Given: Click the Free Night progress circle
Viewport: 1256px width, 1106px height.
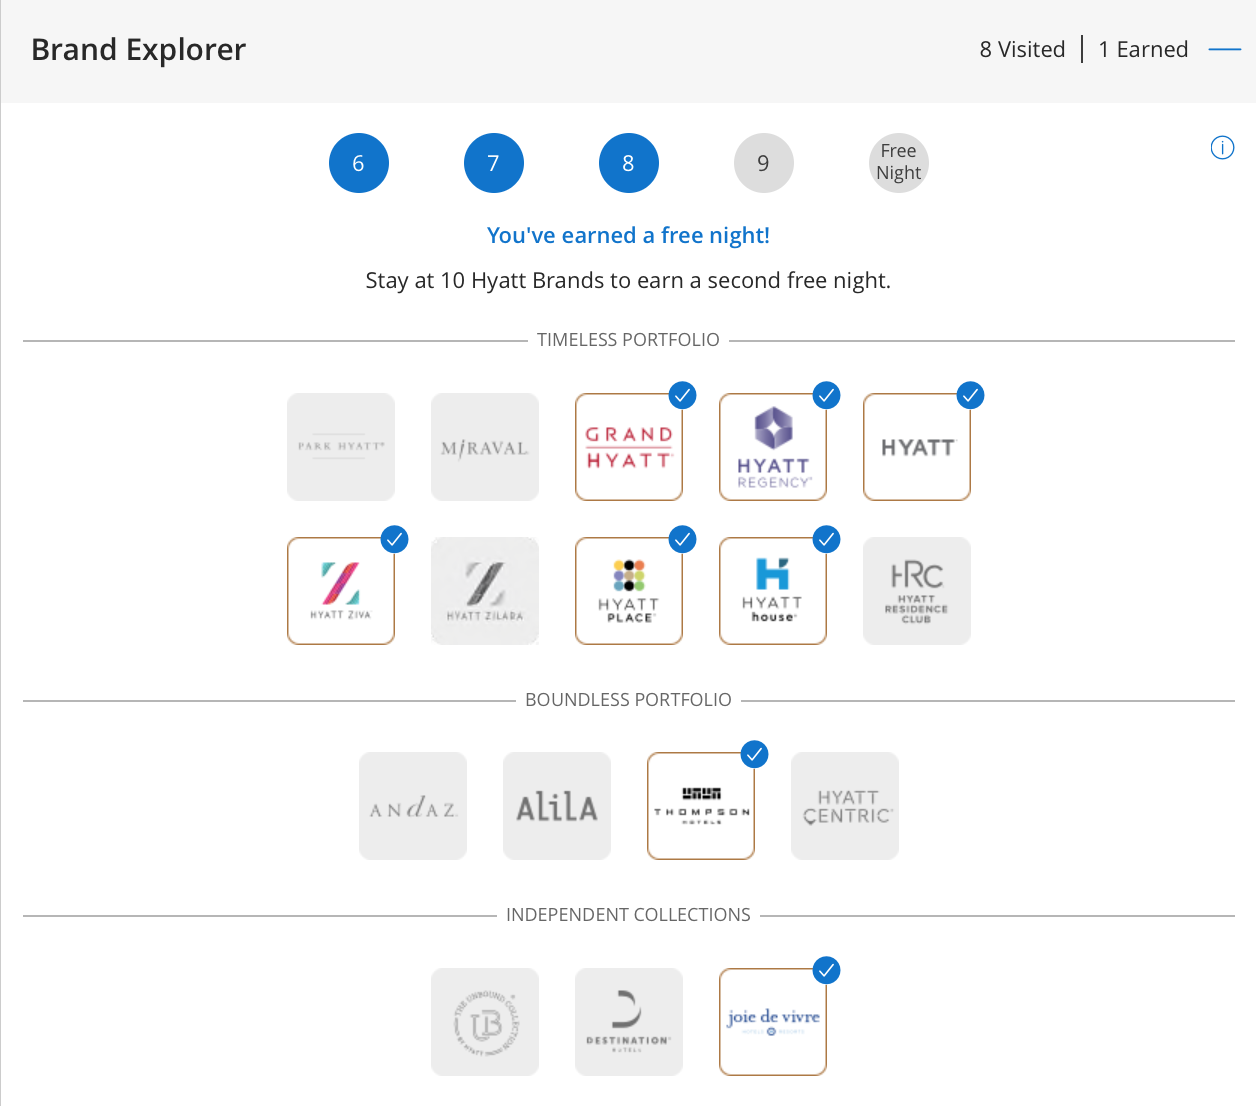Looking at the screenshot, I should point(898,163).
